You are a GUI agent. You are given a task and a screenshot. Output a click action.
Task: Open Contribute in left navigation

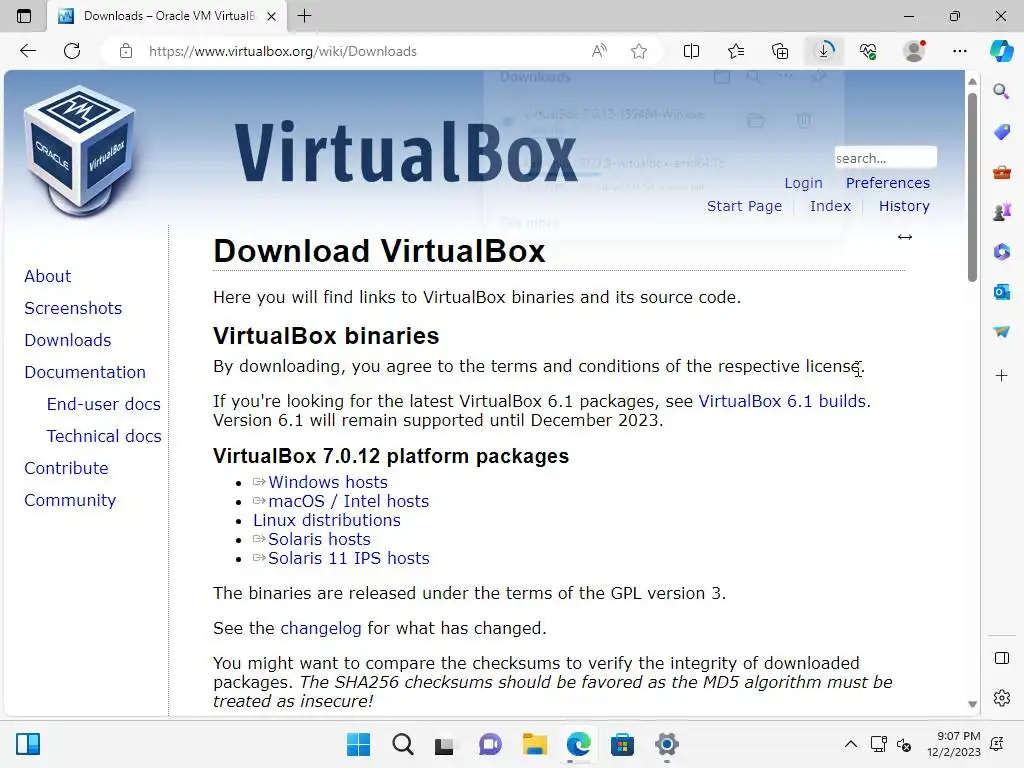pos(67,468)
